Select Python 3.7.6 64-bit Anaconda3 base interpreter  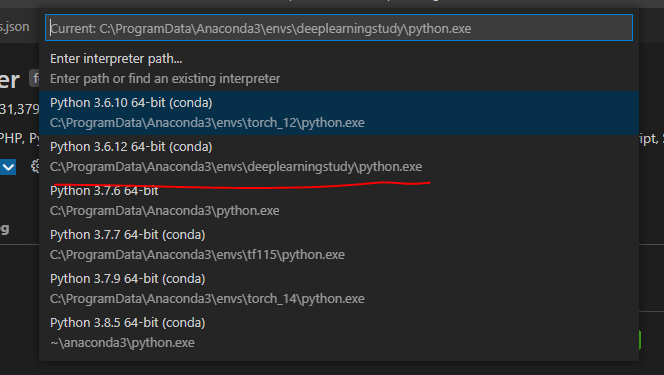click(339, 201)
